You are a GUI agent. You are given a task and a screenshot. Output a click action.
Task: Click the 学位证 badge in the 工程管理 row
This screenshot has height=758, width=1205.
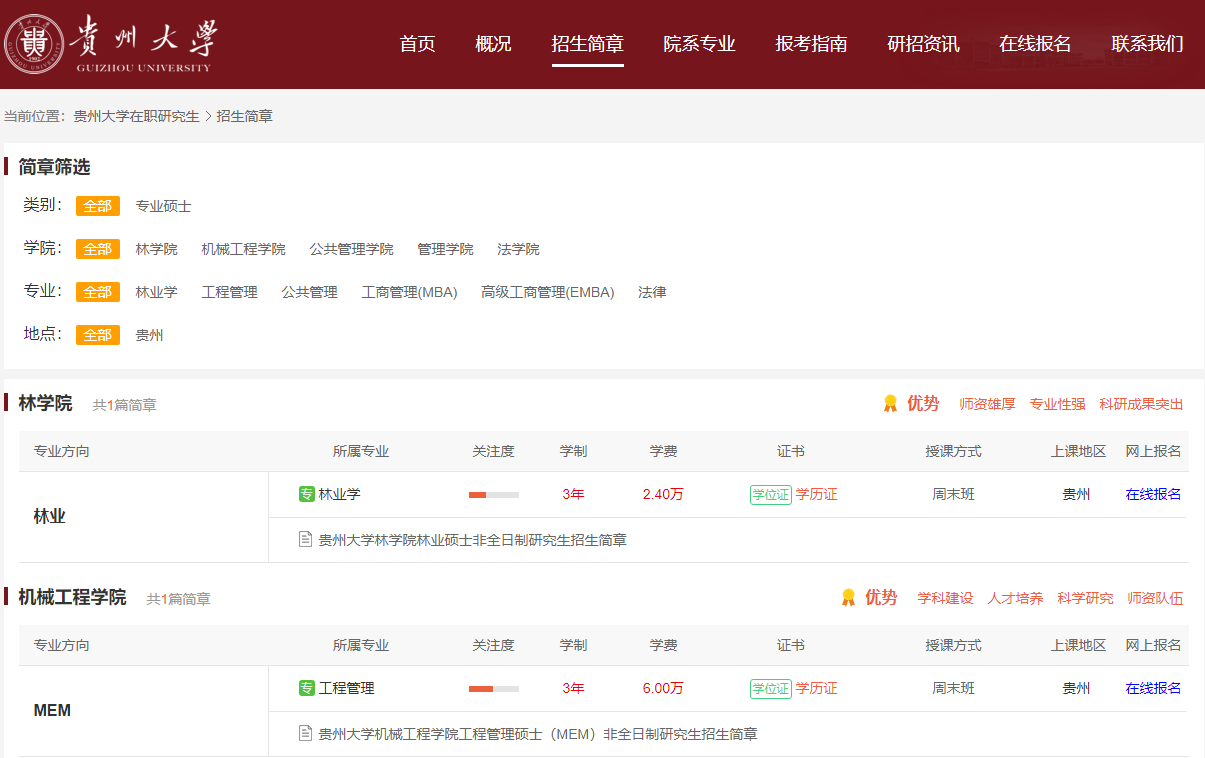coord(771,688)
